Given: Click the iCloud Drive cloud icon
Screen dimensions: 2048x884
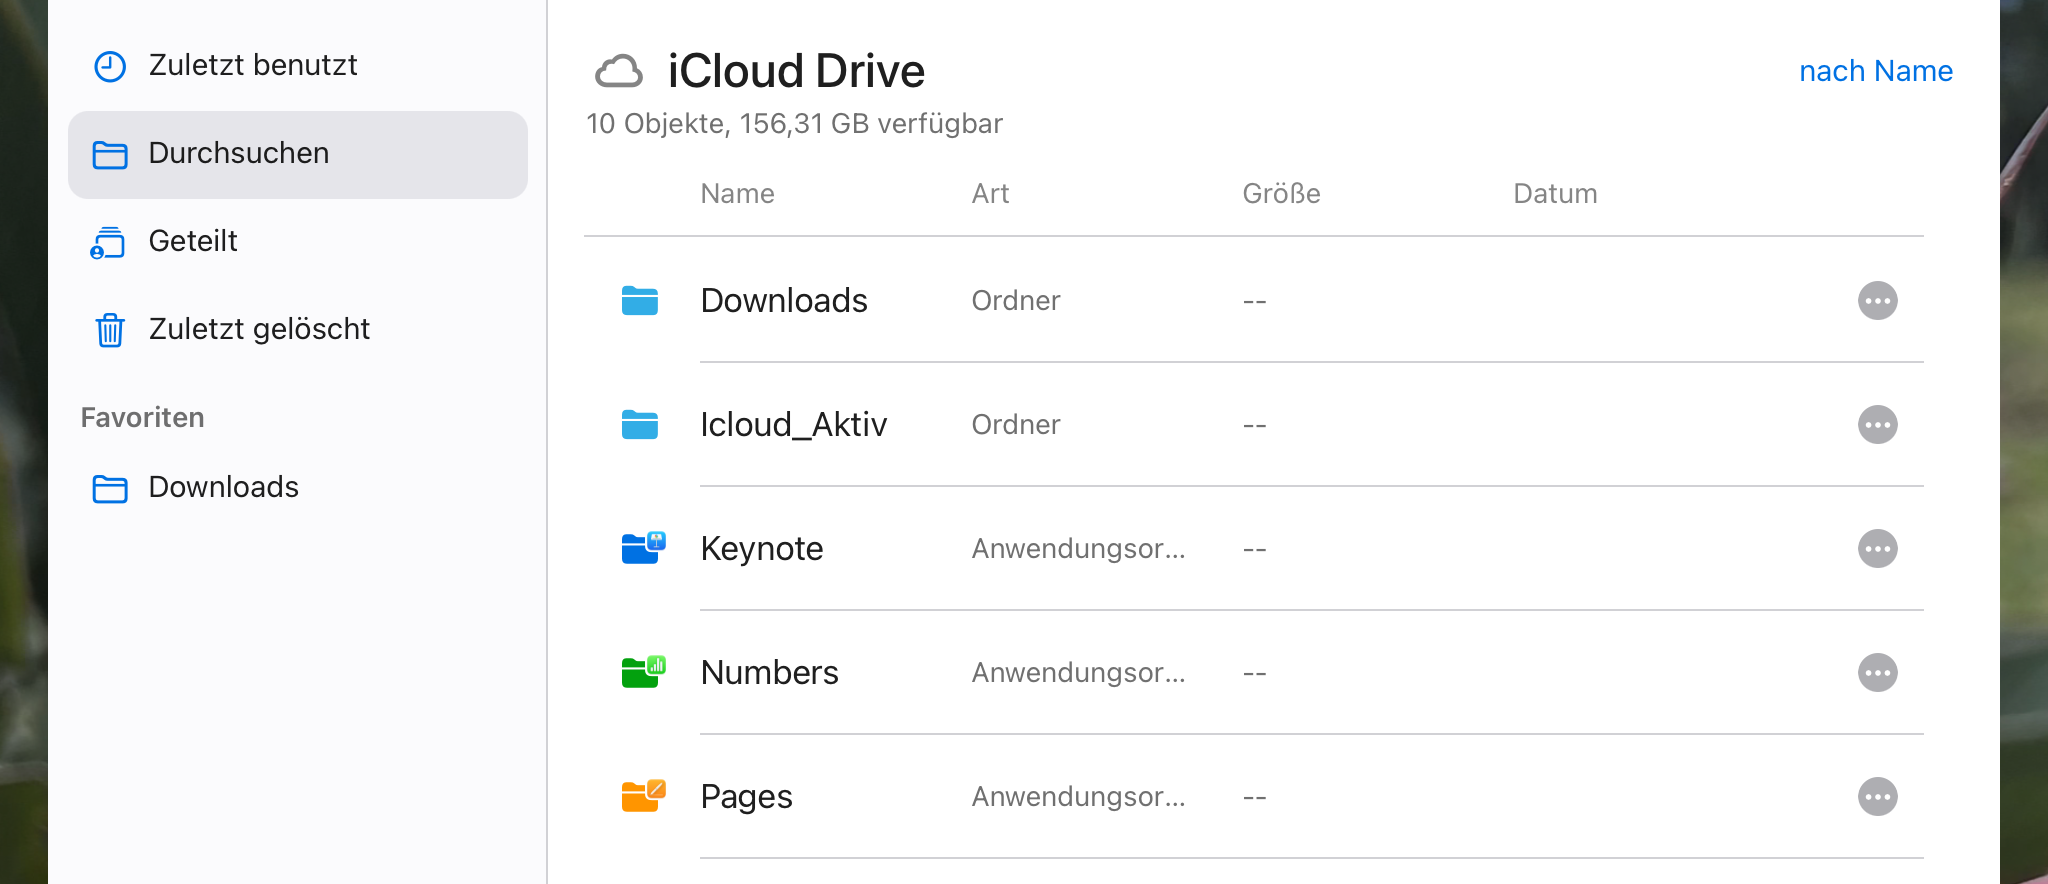Looking at the screenshot, I should [x=619, y=71].
